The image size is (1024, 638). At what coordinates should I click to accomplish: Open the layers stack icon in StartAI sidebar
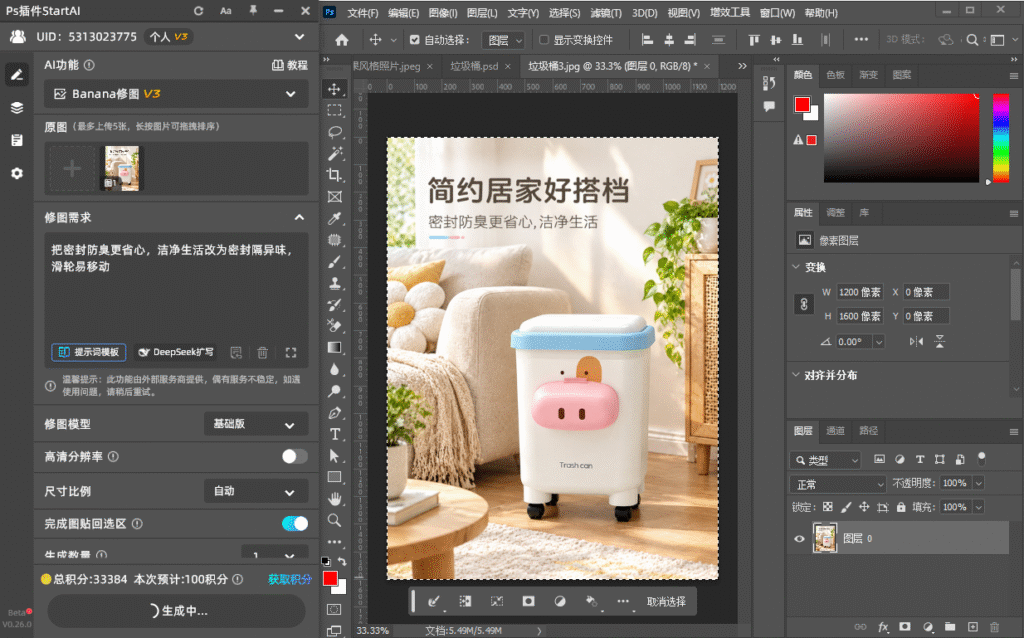click(x=17, y=108)
